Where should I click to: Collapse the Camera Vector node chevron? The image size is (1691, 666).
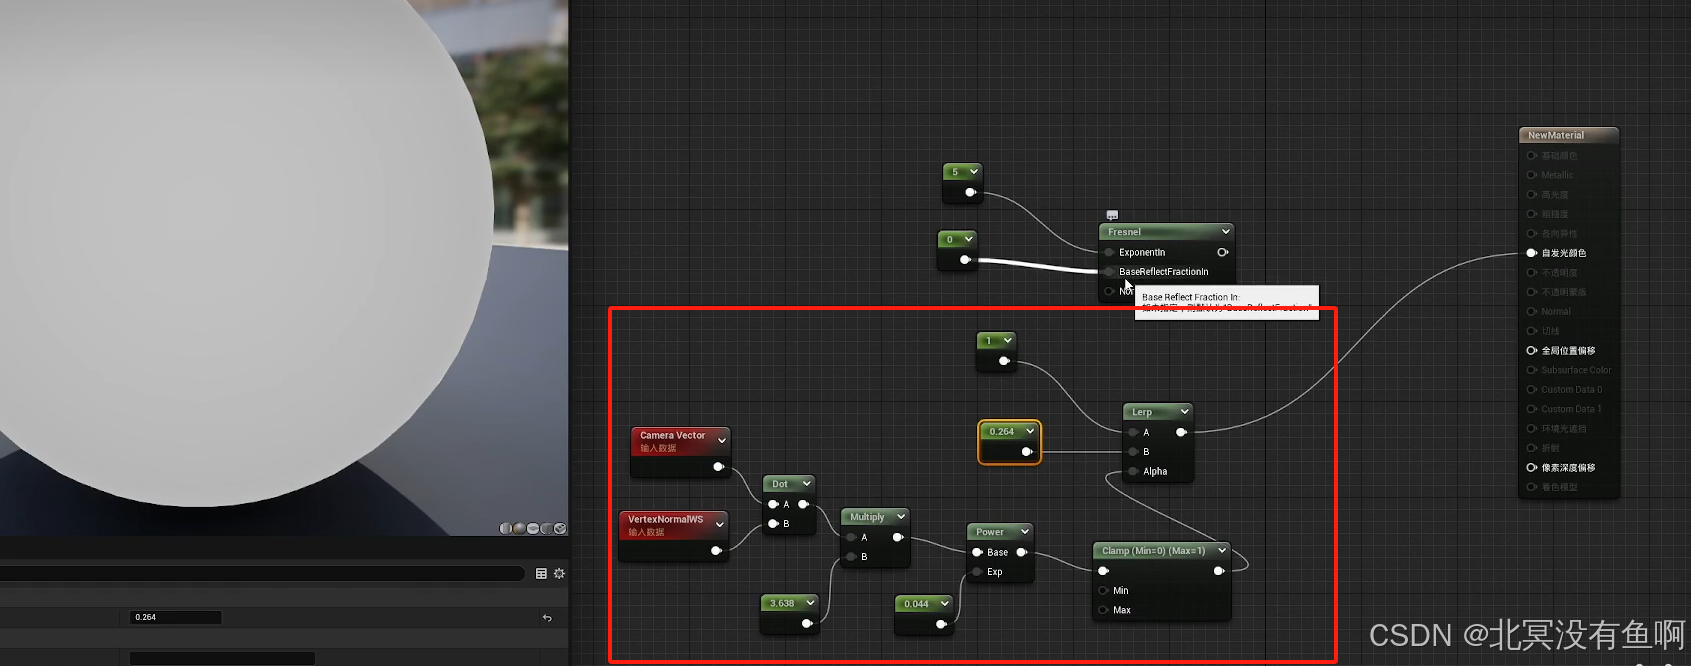pos(721,440)
